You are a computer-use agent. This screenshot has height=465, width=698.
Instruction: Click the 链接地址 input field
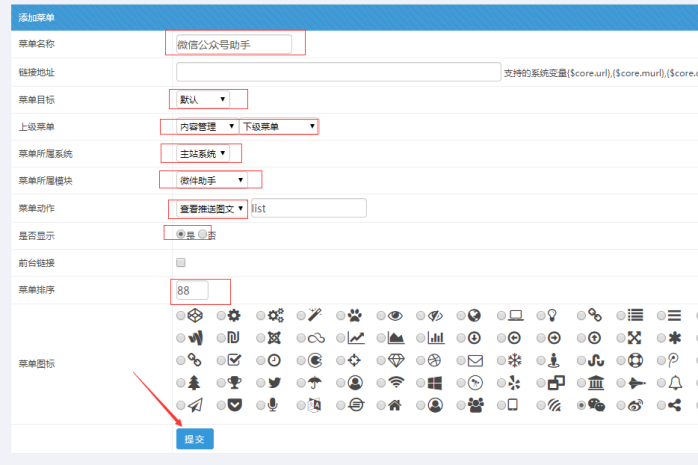(338, 72)
